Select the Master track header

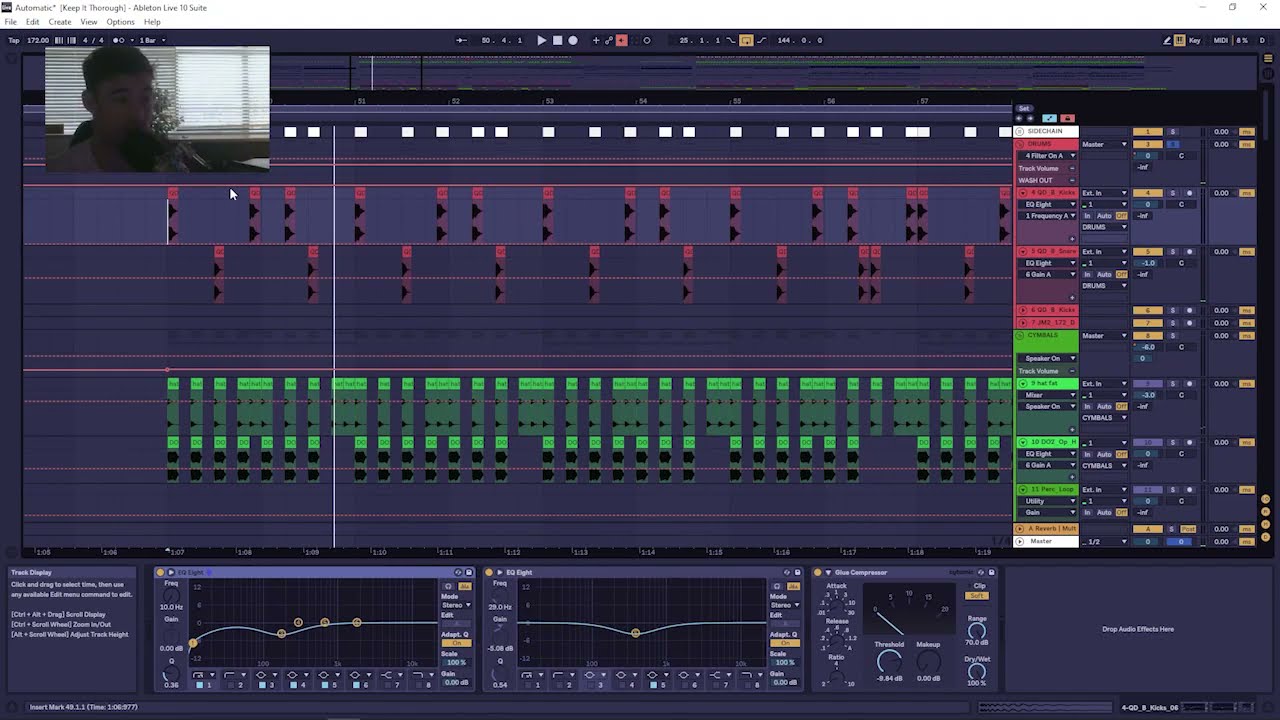tap(1047, 541)
